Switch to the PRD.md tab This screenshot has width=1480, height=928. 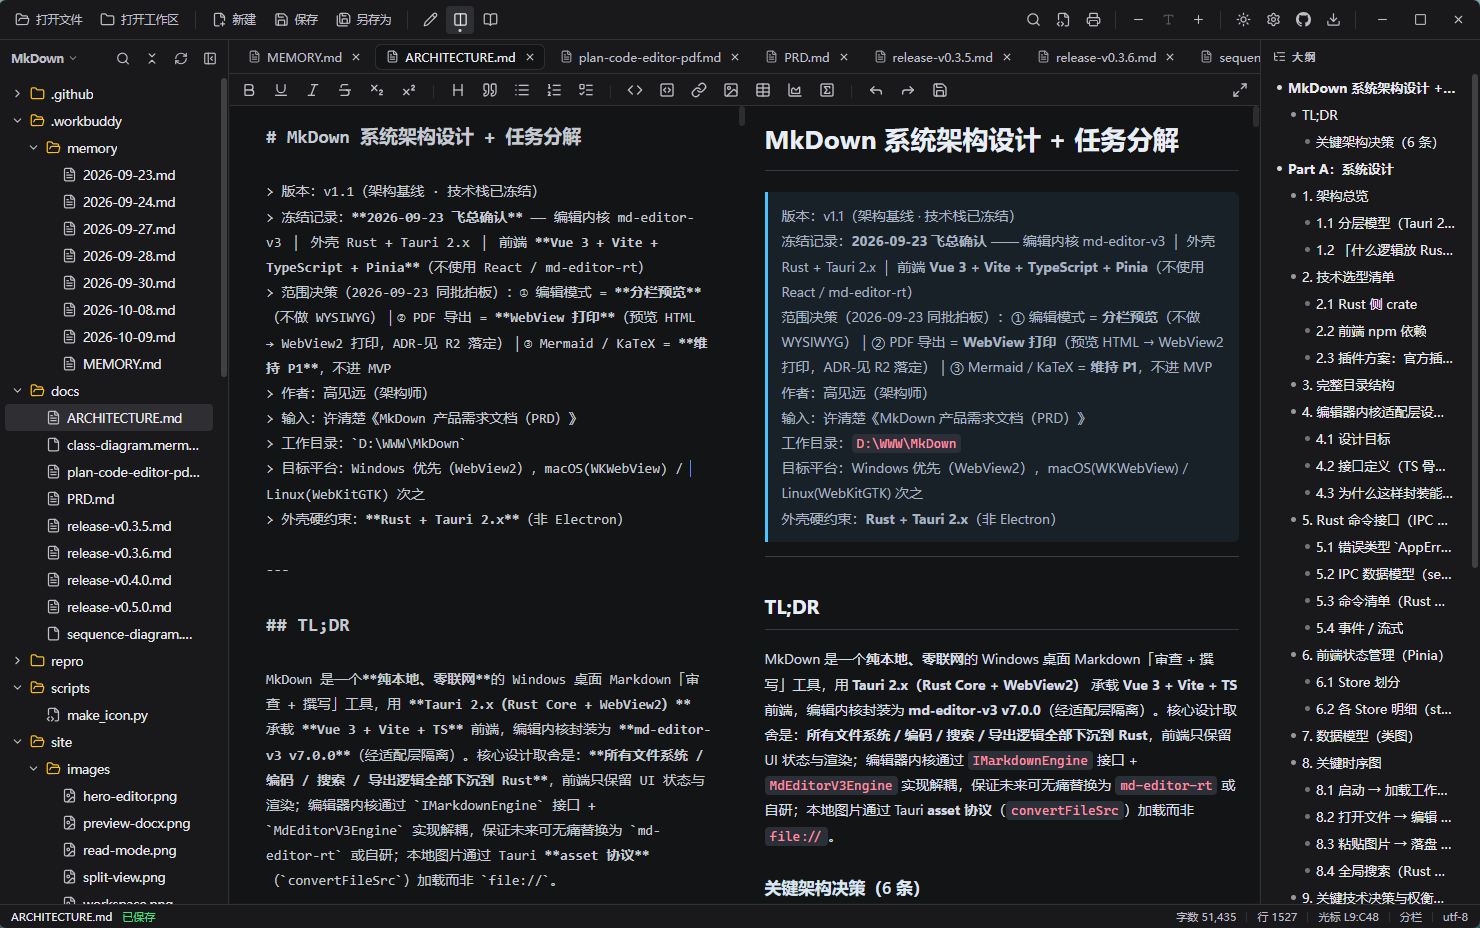(x=806, y=57)
